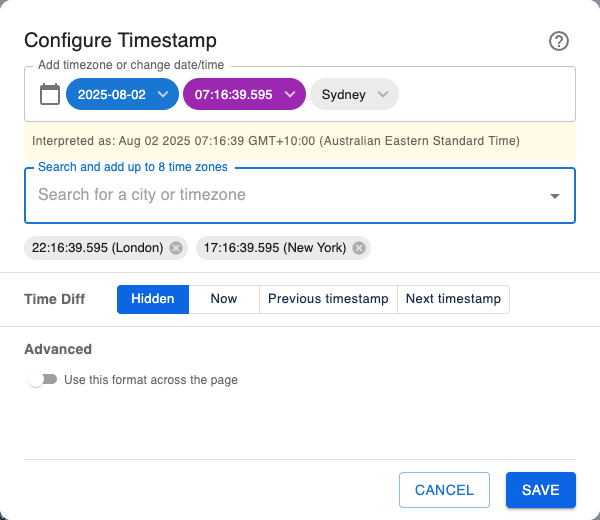This screenshot has width=600, height=520.
Task: Click the 'Interpreted as' info text
Action: tap(276, 141)
